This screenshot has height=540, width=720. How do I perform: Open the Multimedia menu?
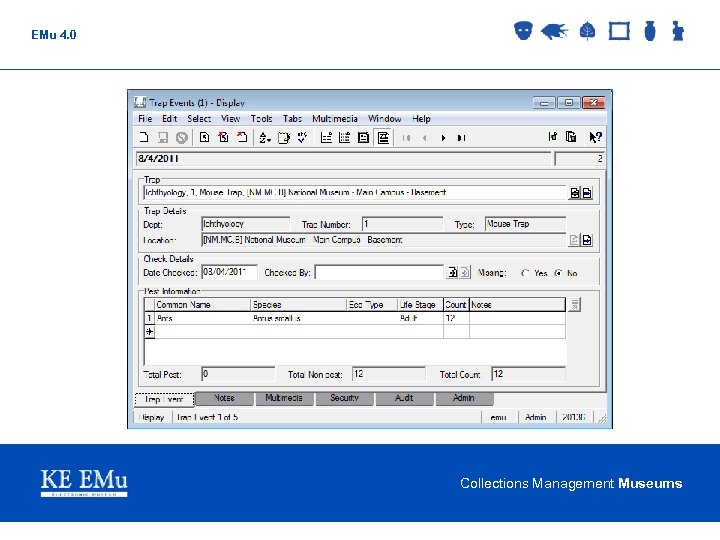[x=335, y=118]
